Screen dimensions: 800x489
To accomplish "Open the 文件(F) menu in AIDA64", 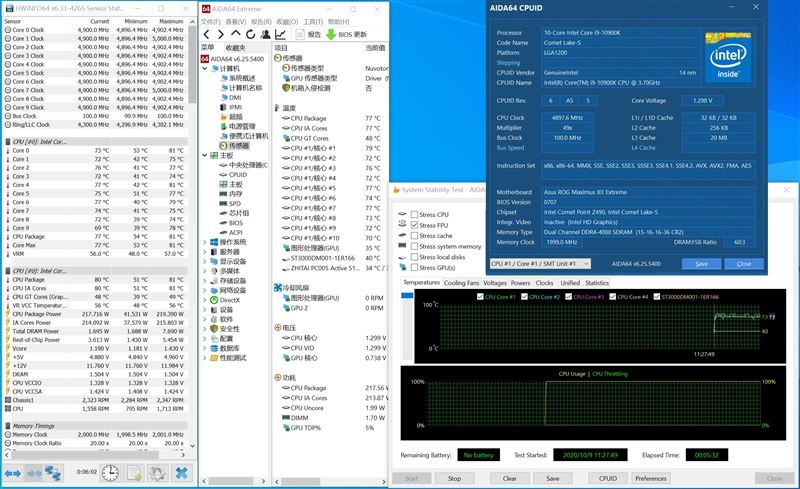I will 211,21.
